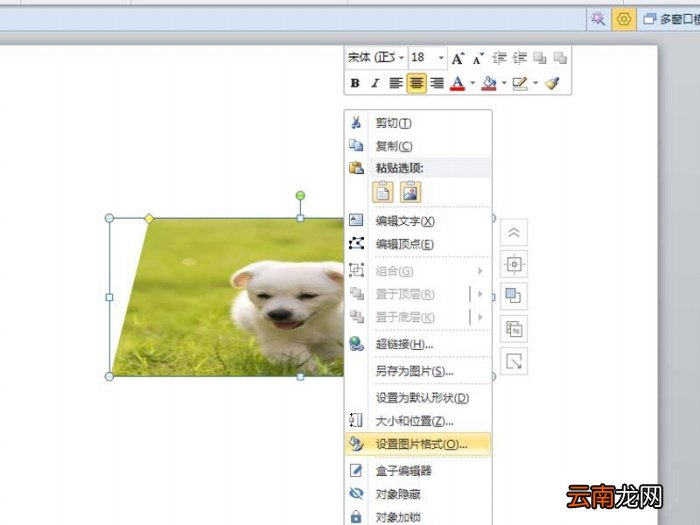Click the purple sparkle icon in the top bar
Image resolution: width=700 pixels, height=525 pixels.
[598, 19]
